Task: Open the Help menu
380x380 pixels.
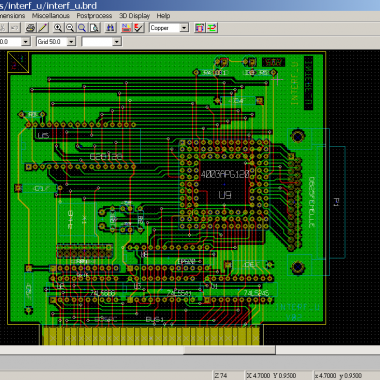Action: [163, 16]
